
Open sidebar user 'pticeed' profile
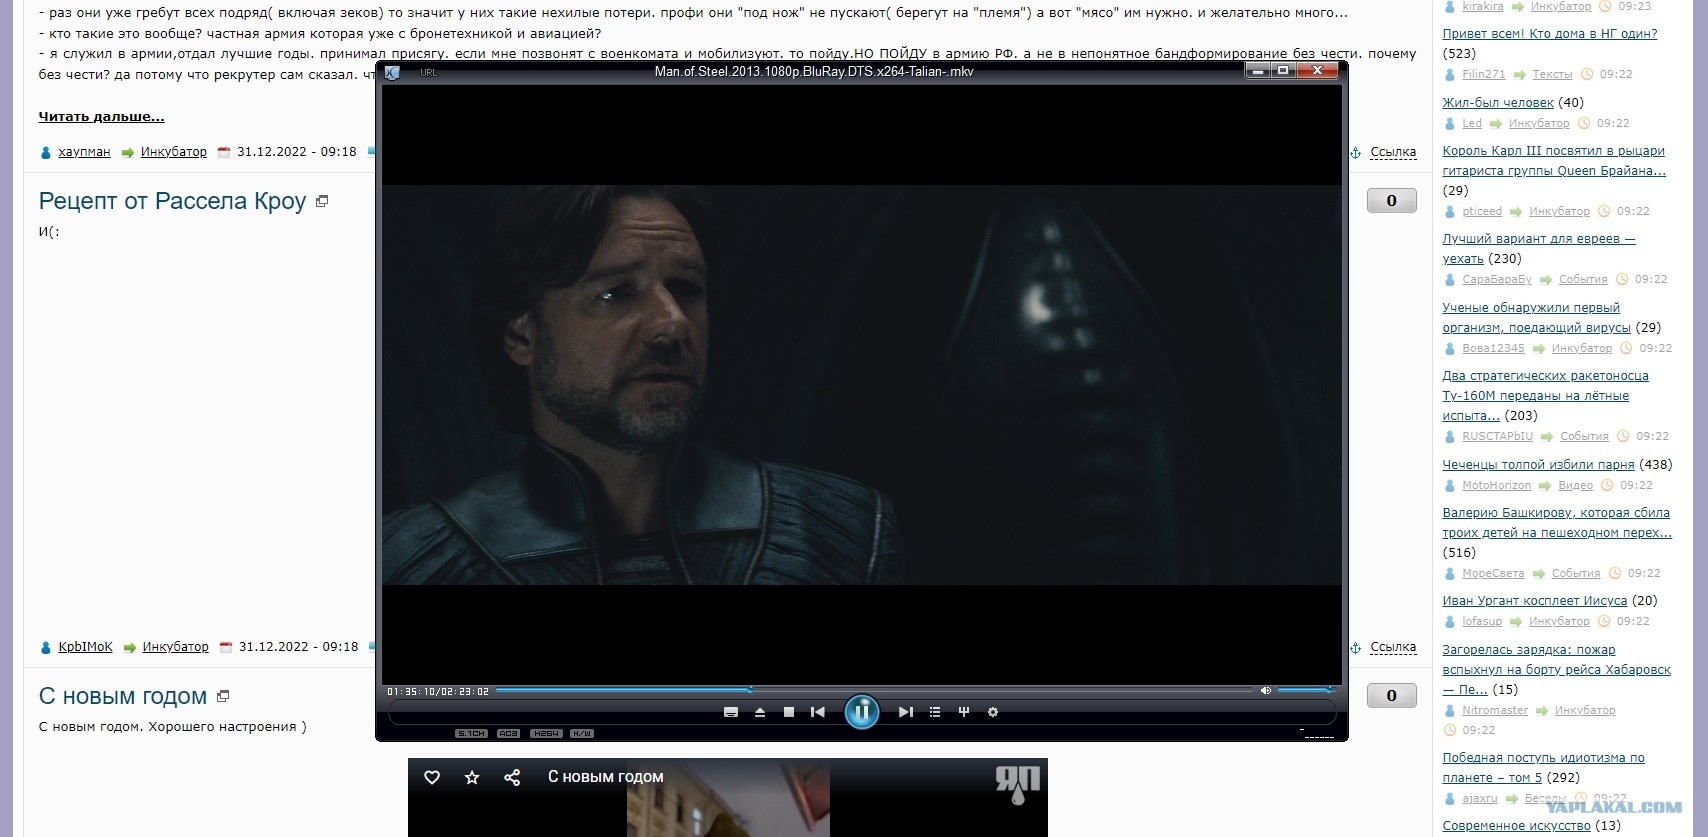pos(1482,211)
